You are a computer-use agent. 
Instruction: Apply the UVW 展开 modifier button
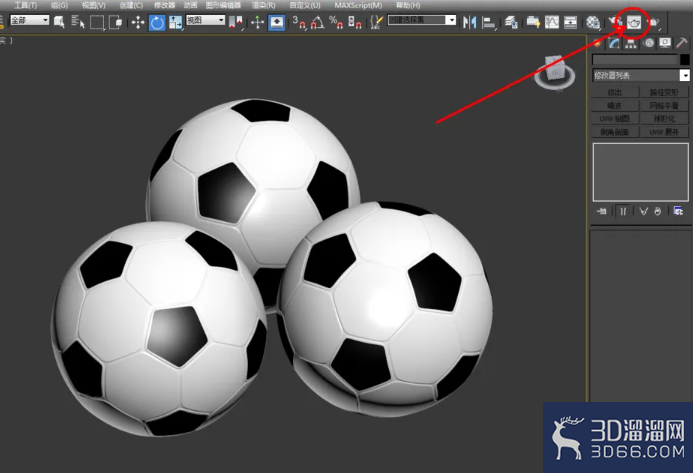(664, 132)
